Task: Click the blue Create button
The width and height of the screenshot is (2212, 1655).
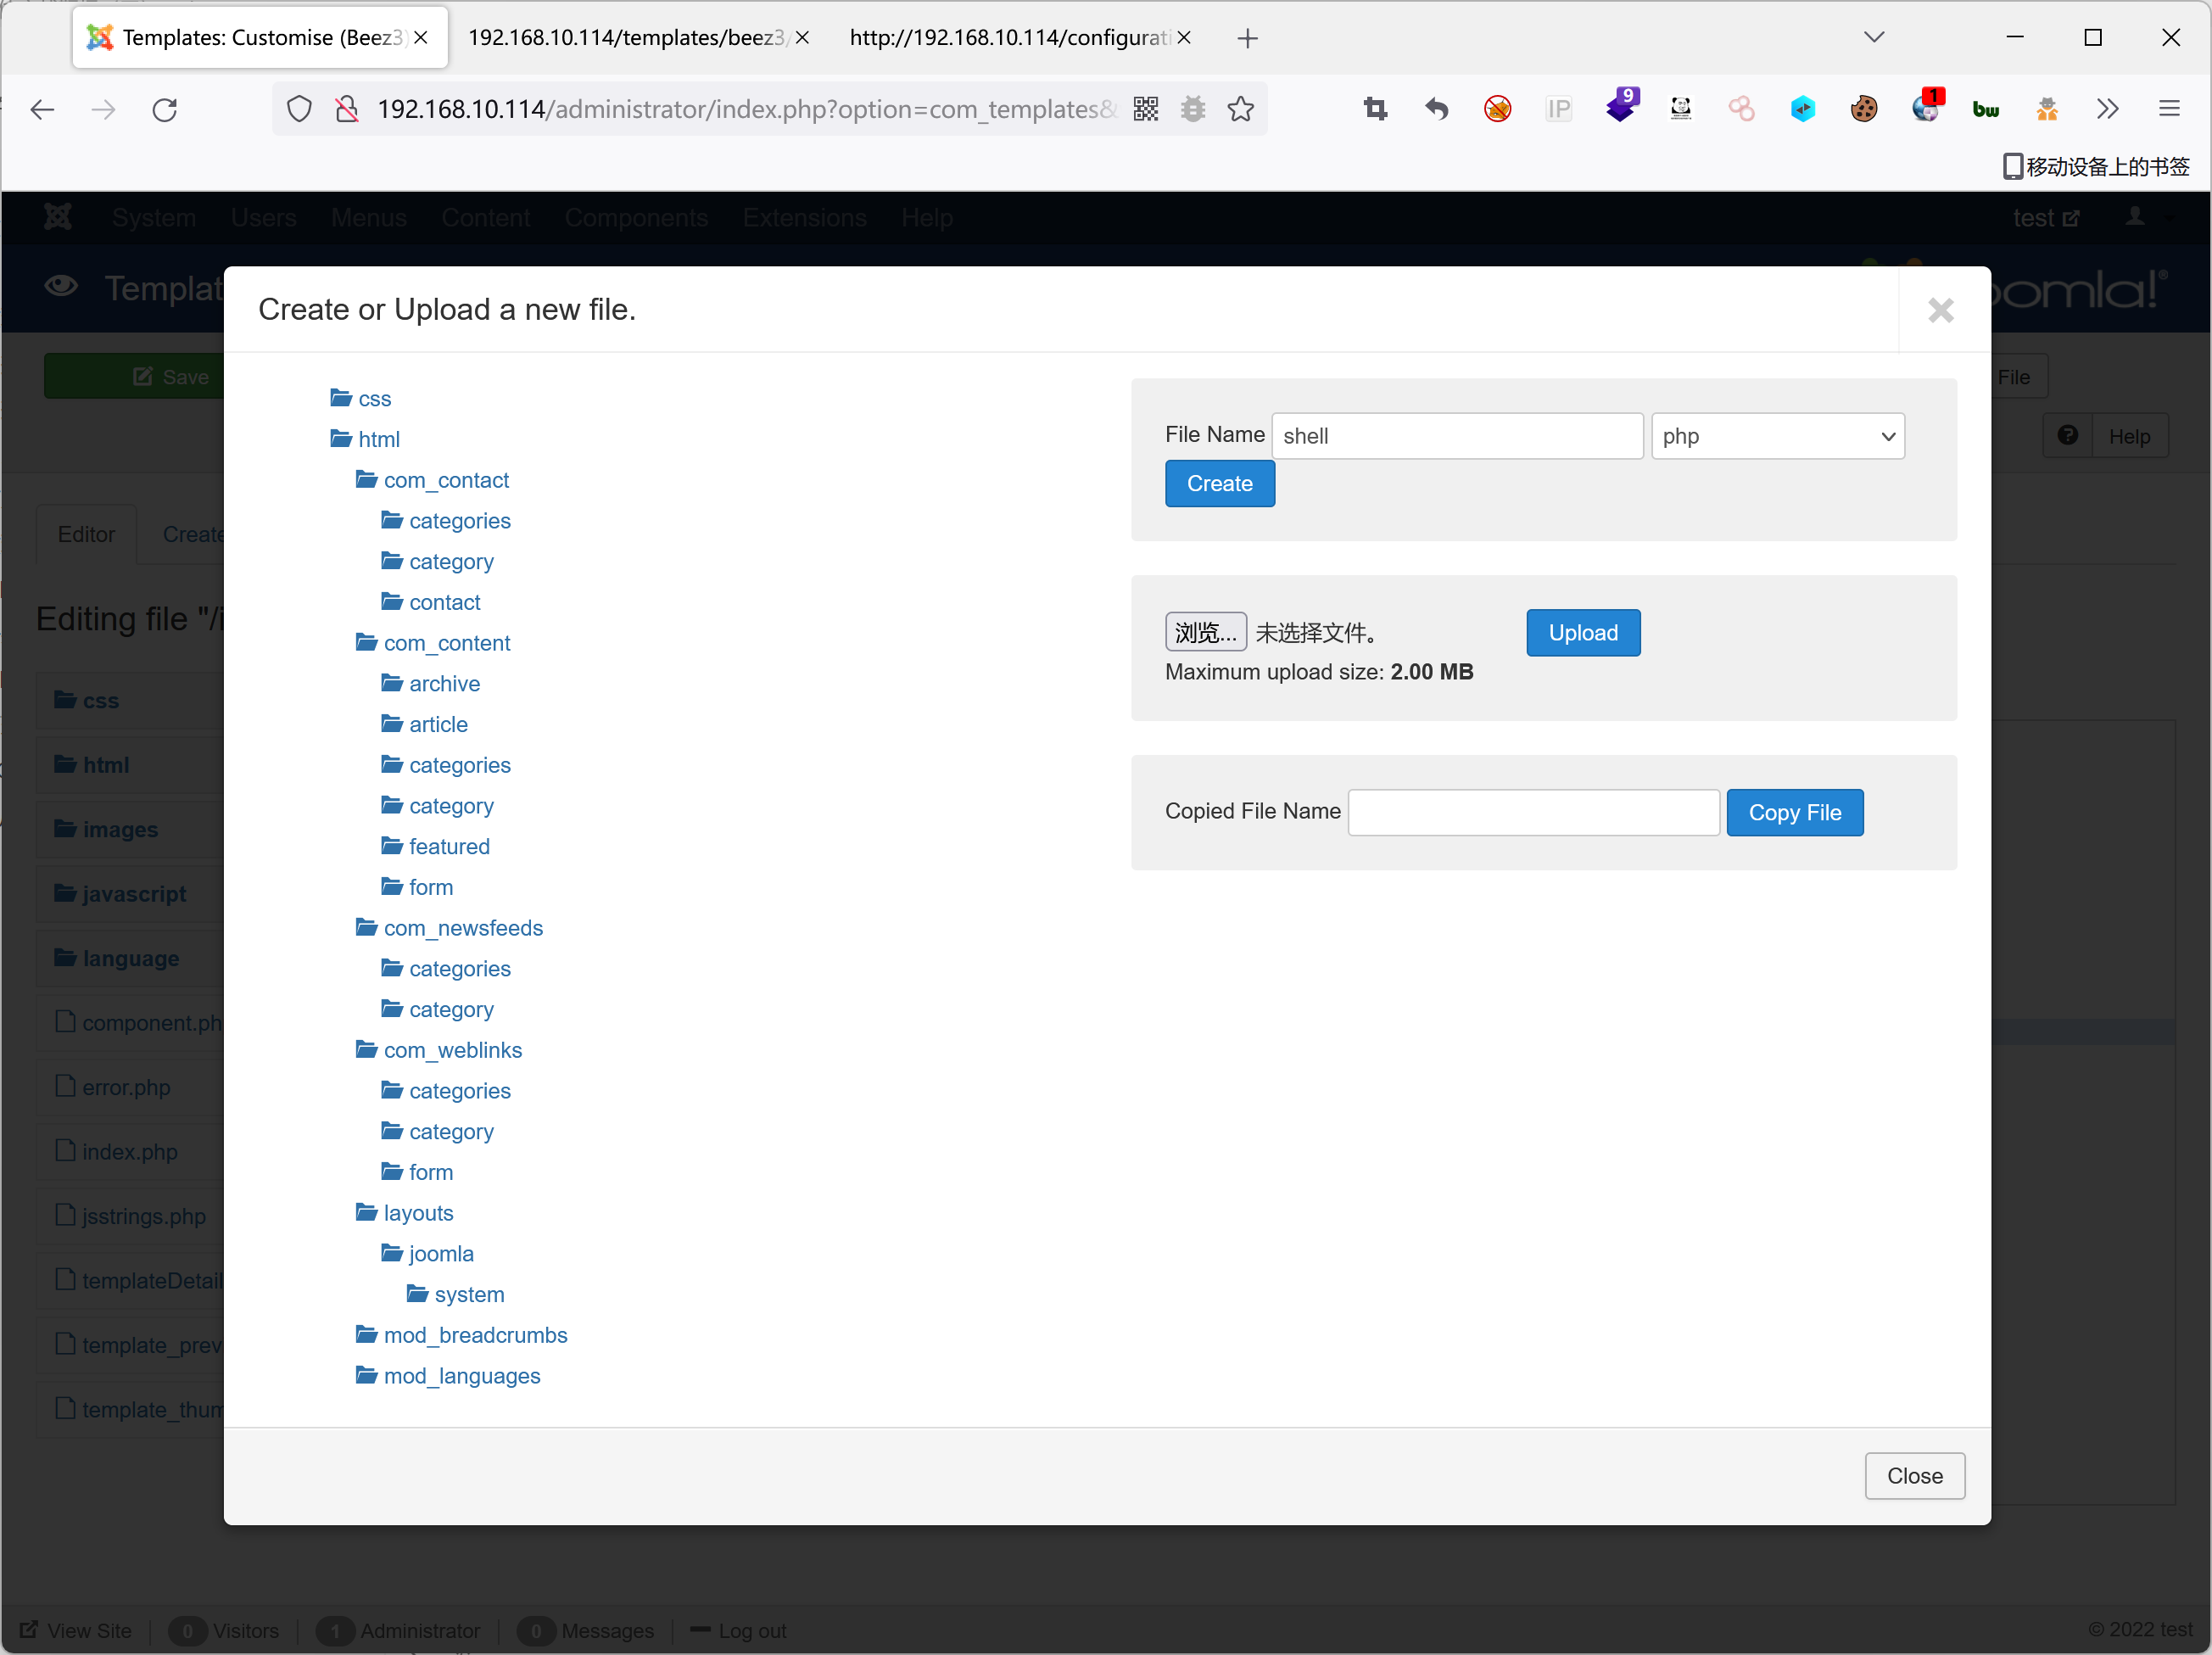Action: 1219,484
